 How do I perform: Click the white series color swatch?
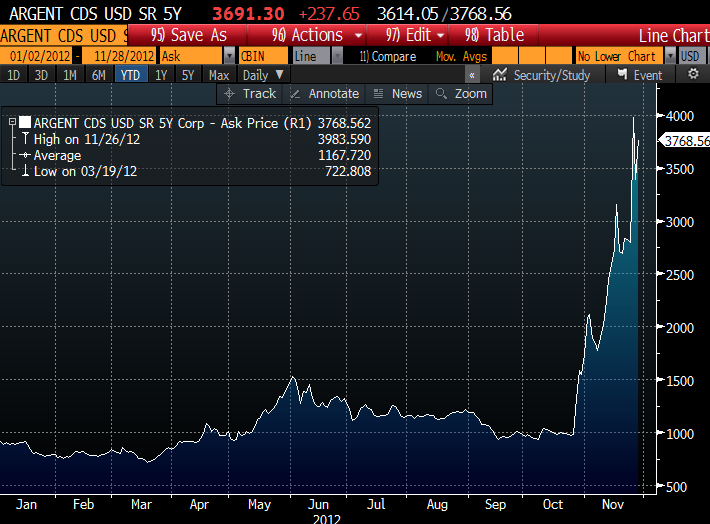coord(25,122)
